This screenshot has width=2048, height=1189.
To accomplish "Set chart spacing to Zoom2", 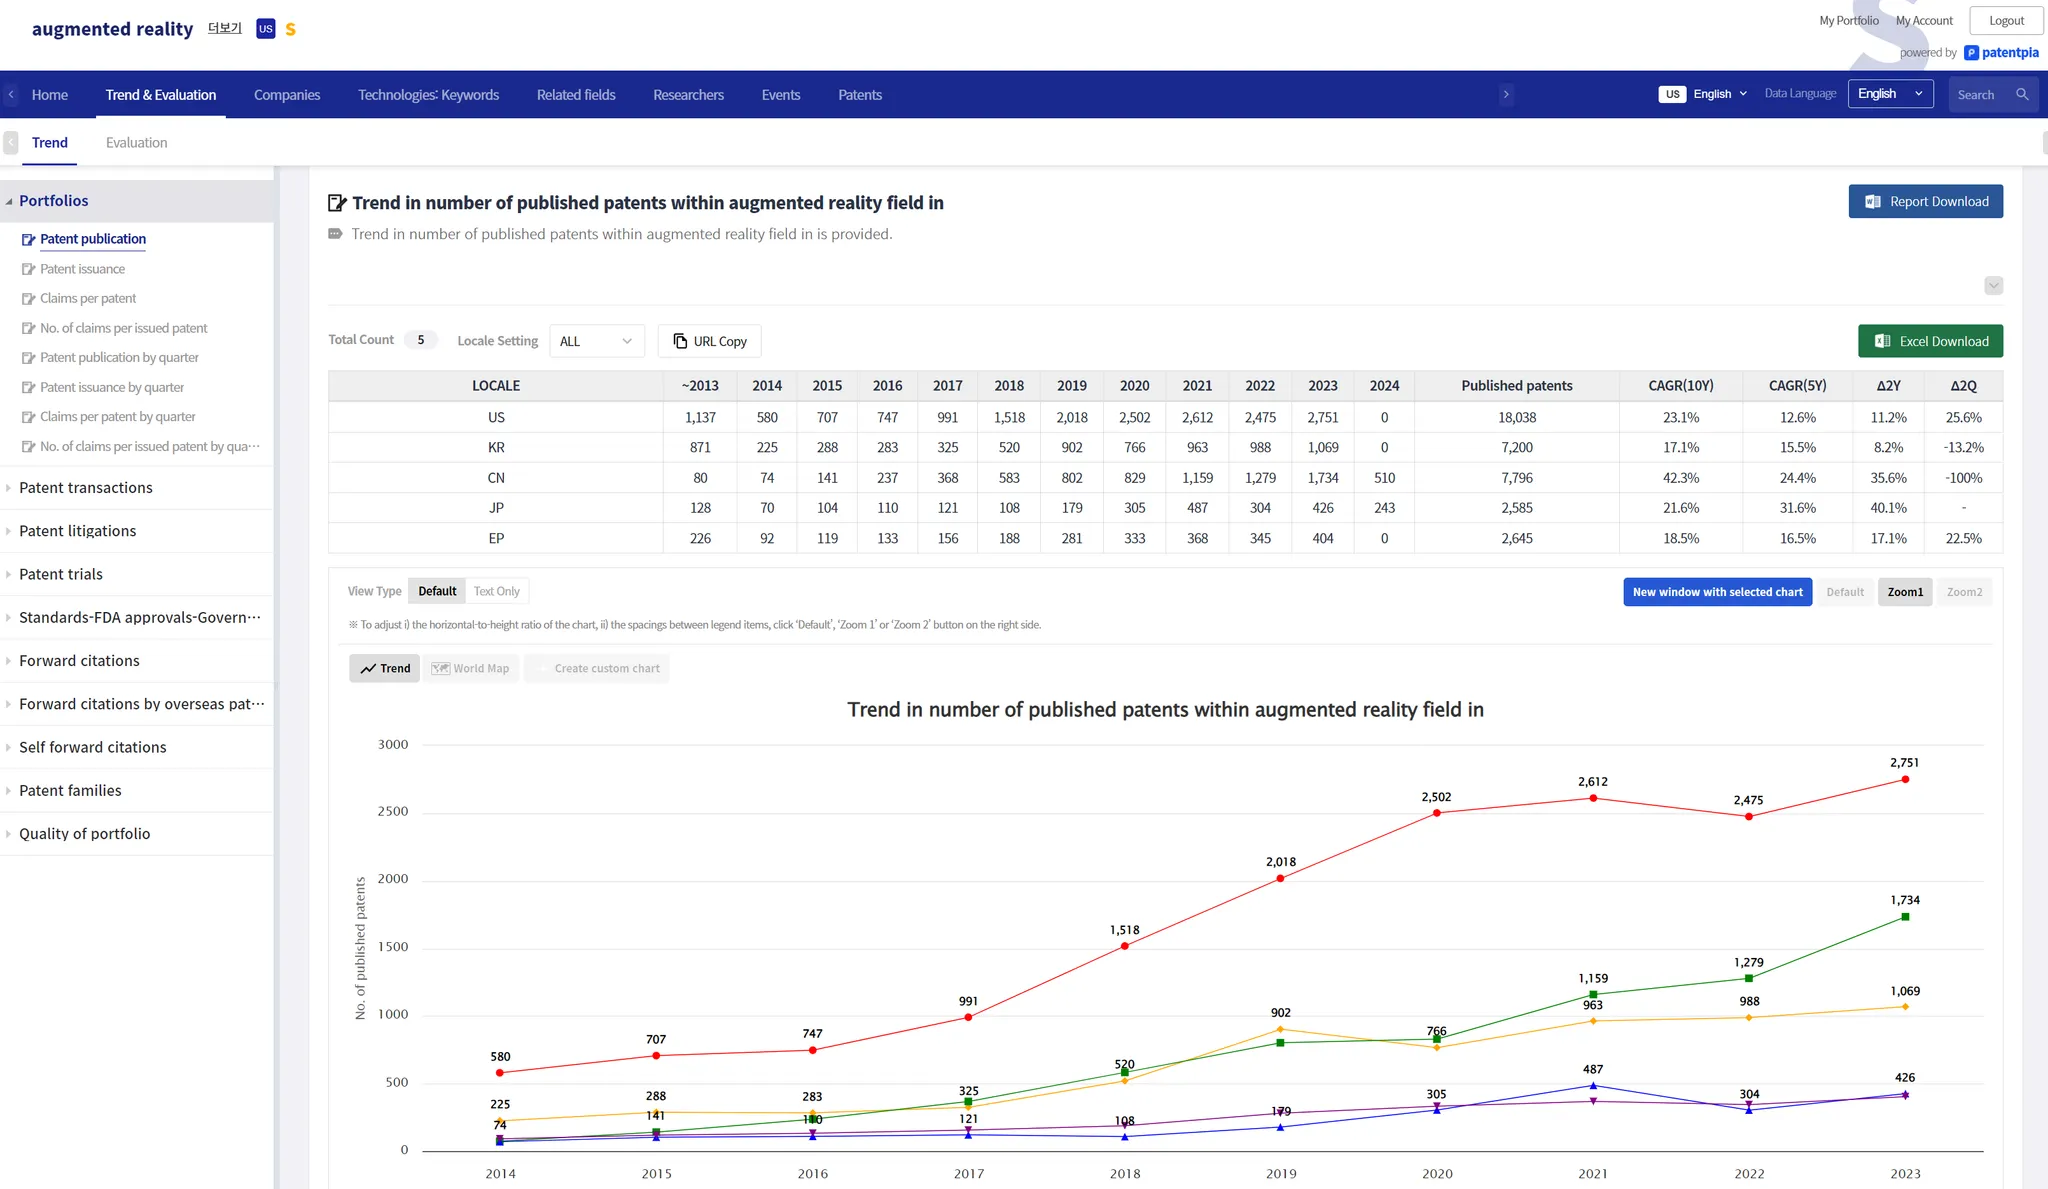I will 1964,592.
